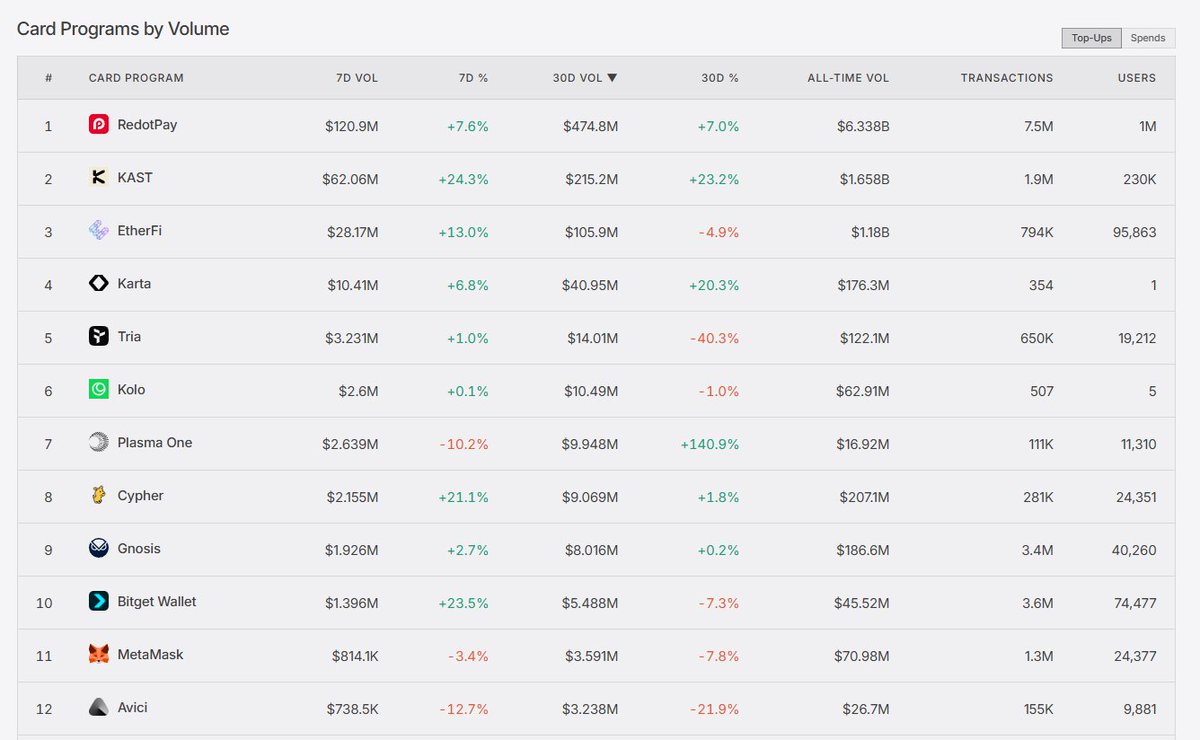Click EtherFi's user count 95,863
The width and height of the screenshot is (1200, 740).
point(1133,232)
